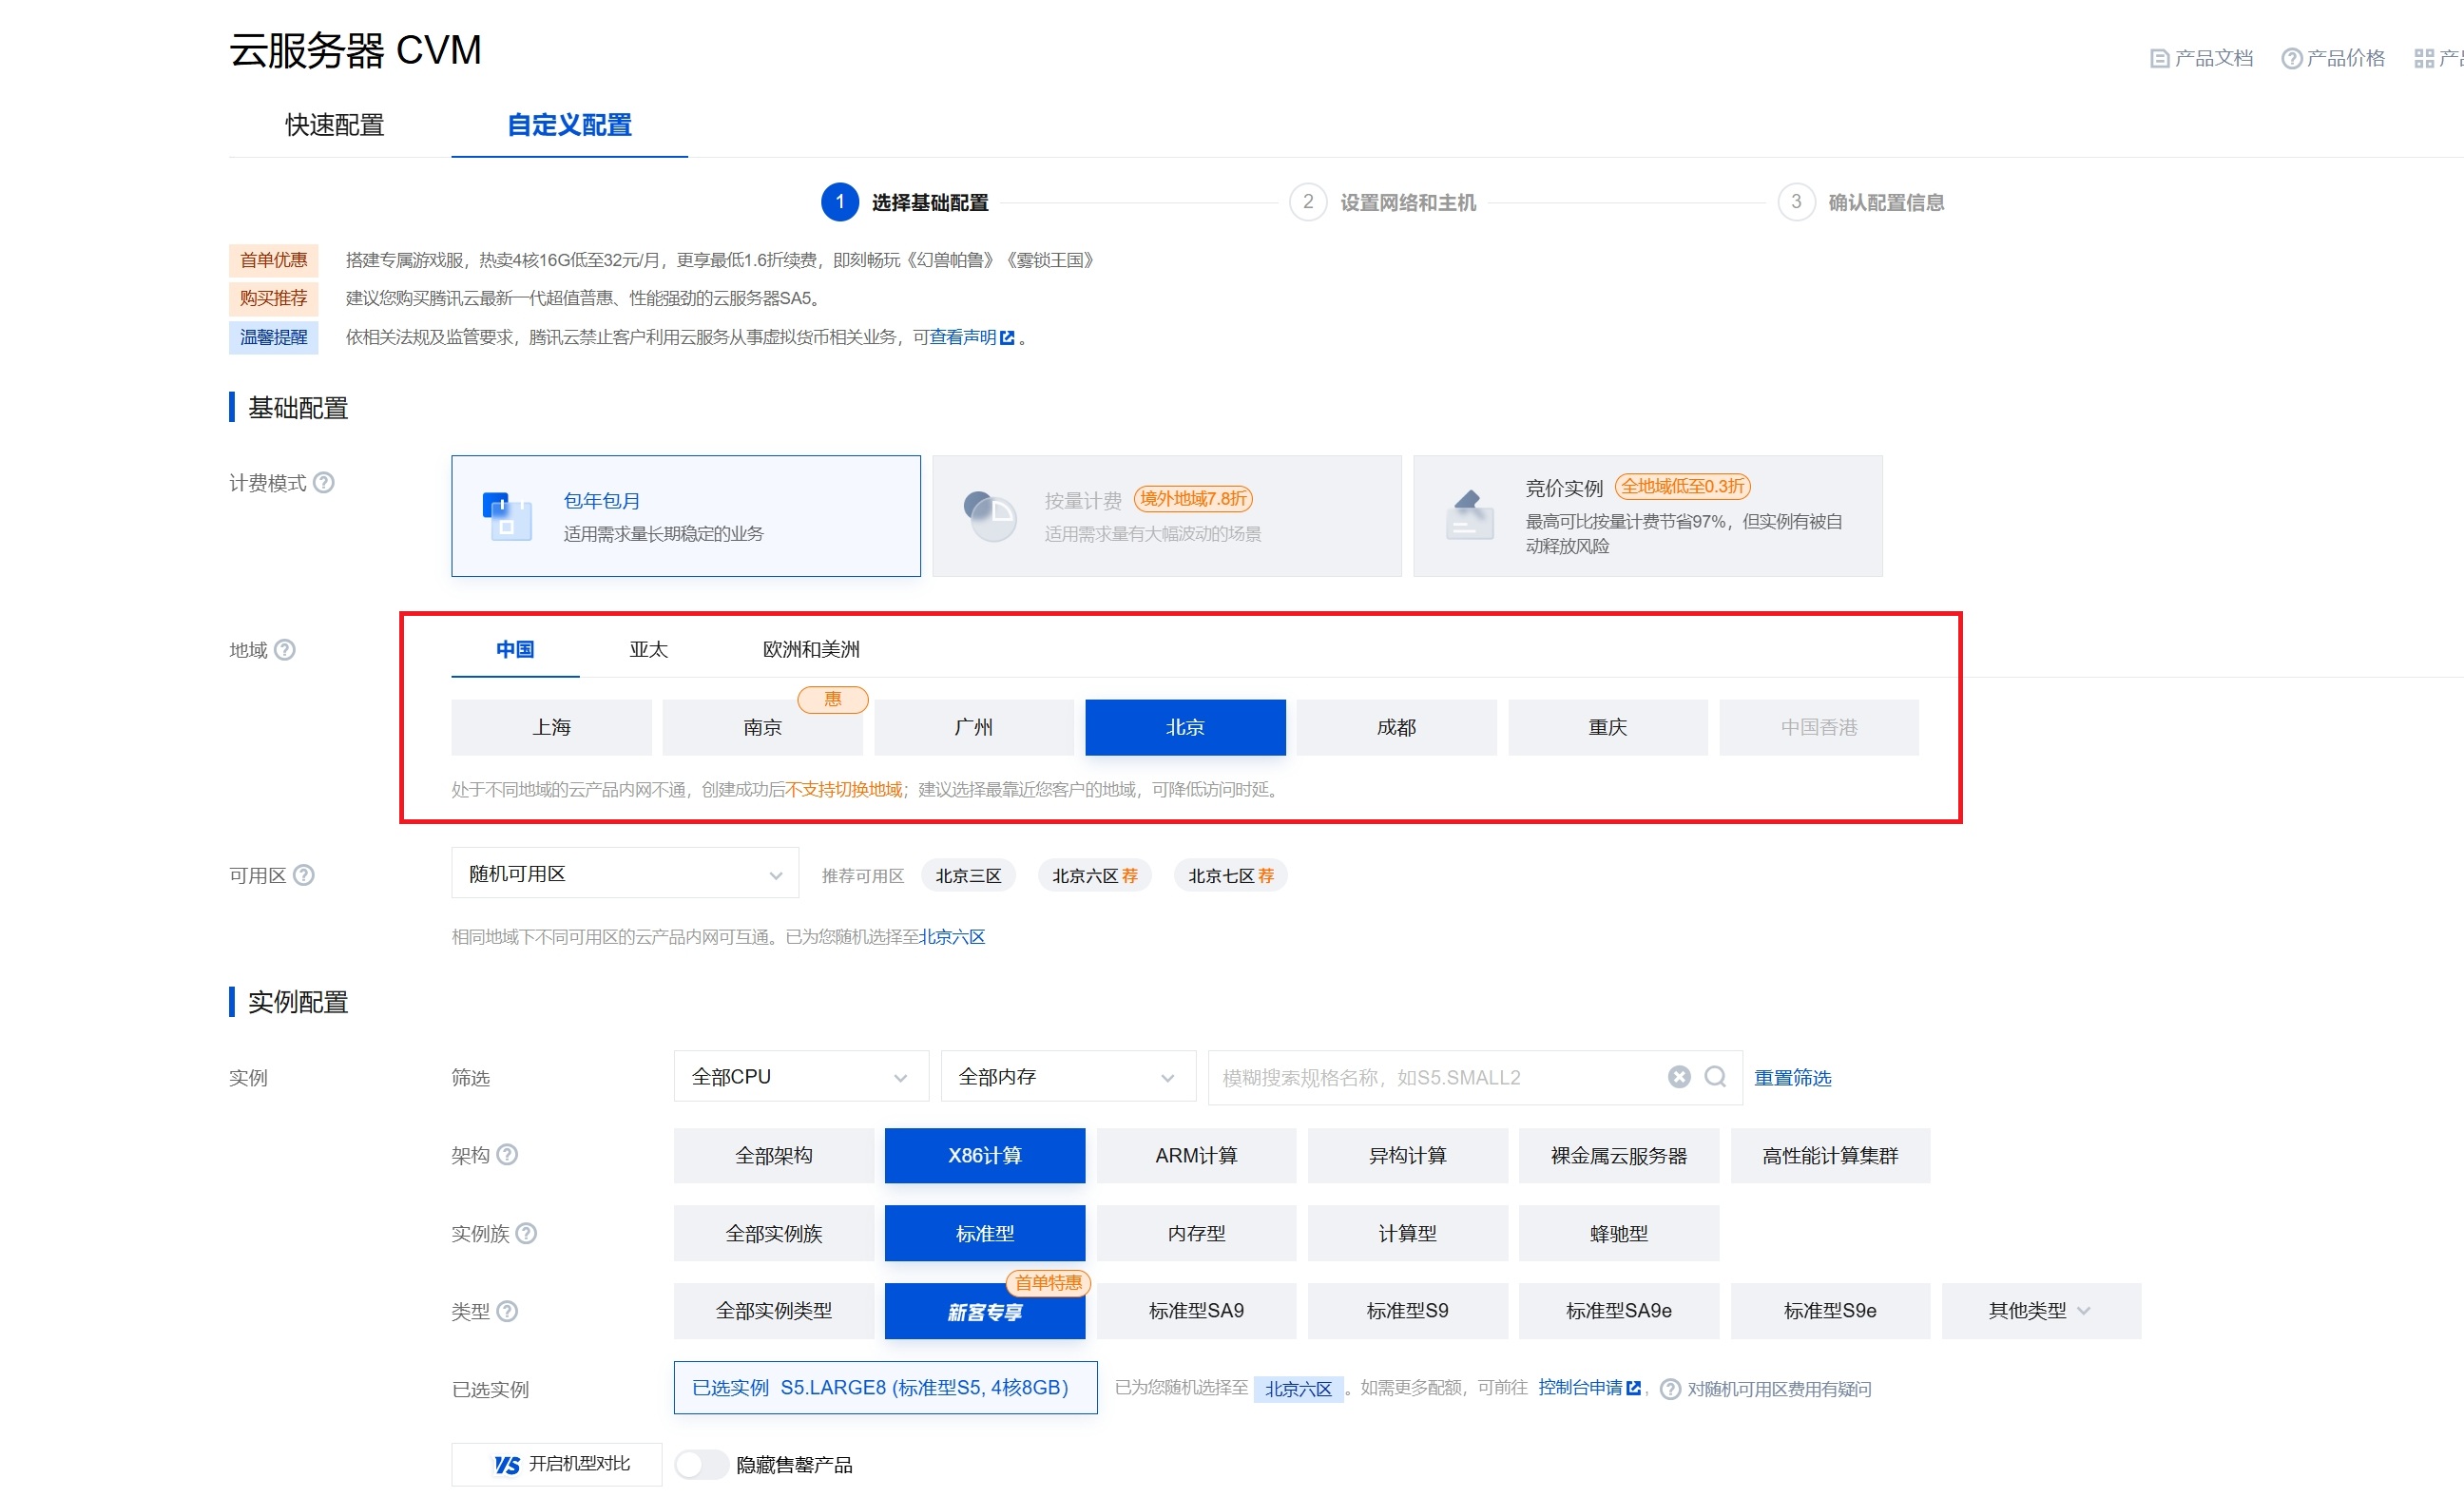This screenshot has width=2464, height=1497.
Task: Switch to the 快速配置 tab
Action: coord(335,125)
